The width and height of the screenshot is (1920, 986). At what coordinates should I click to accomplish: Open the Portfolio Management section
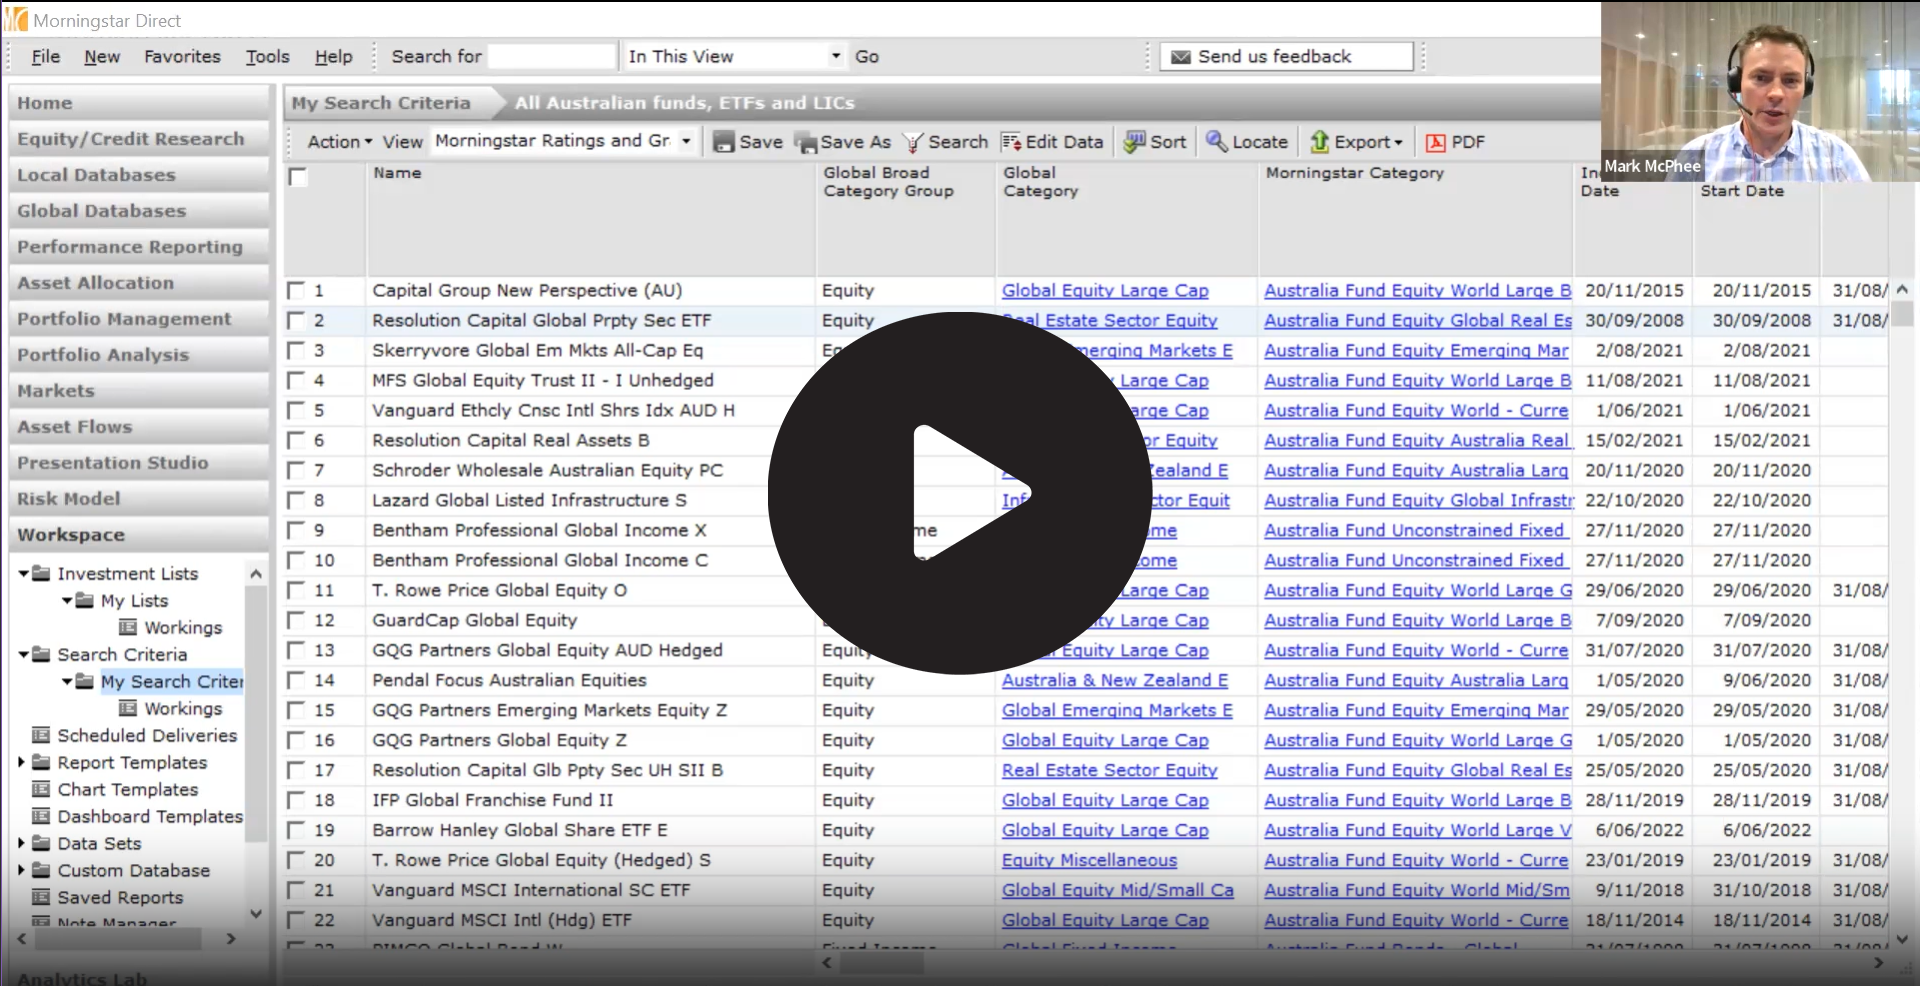click(139, 319)
